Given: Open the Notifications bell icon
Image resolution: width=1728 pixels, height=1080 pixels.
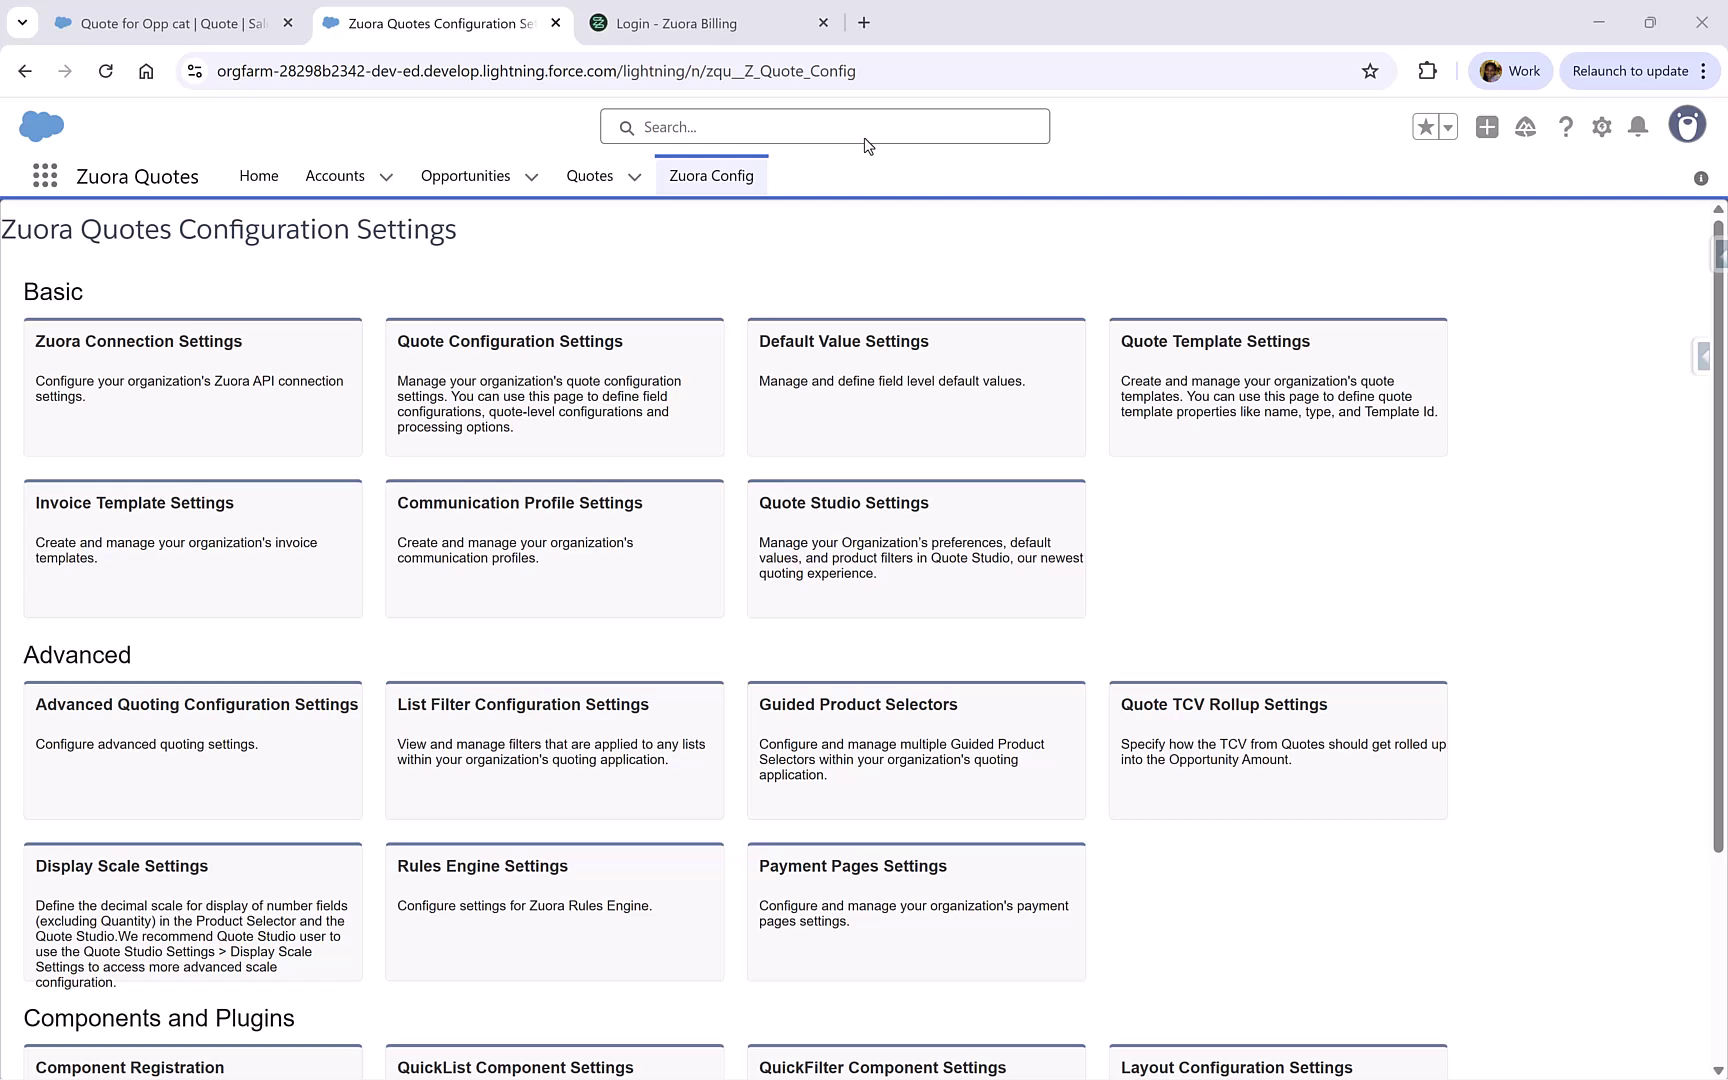Looking at the screenshot, I should [1638, 127].
